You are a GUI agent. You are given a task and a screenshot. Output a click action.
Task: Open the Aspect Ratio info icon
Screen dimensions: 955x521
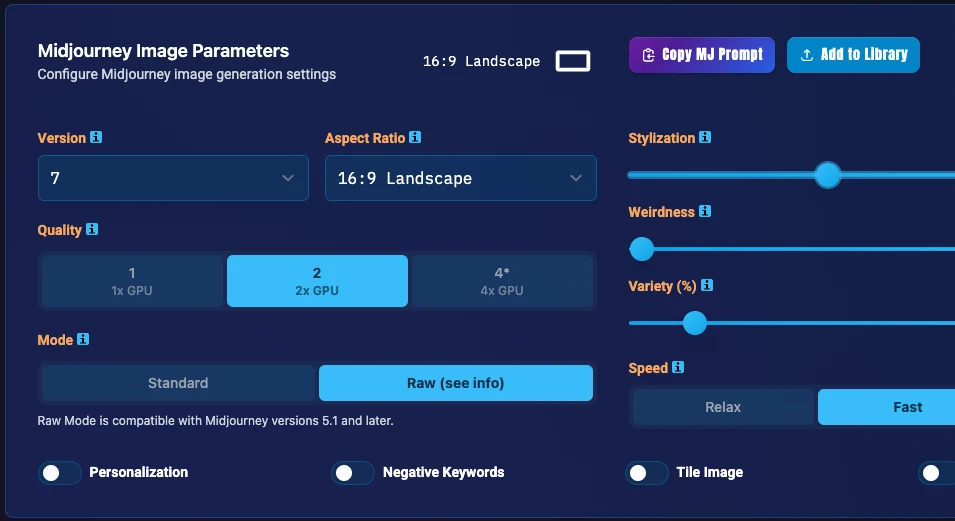point(415,137)
